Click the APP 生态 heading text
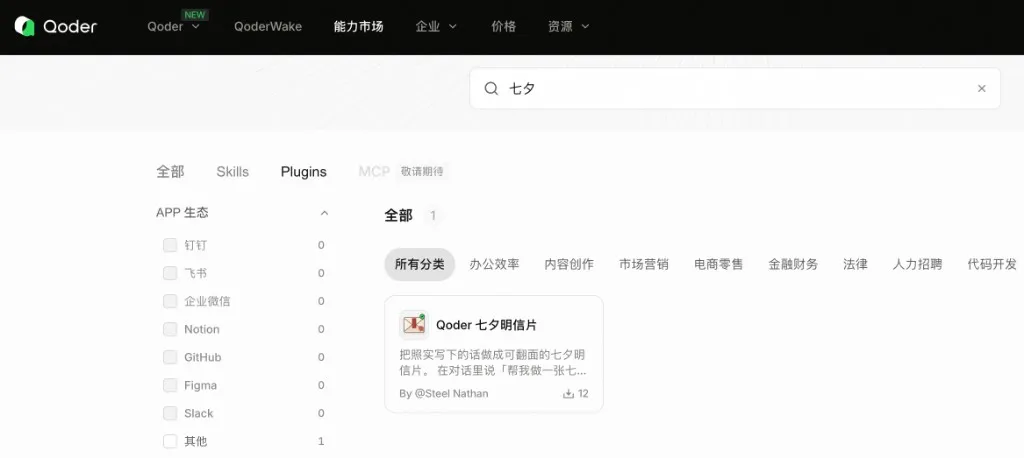 pos(182,213)
